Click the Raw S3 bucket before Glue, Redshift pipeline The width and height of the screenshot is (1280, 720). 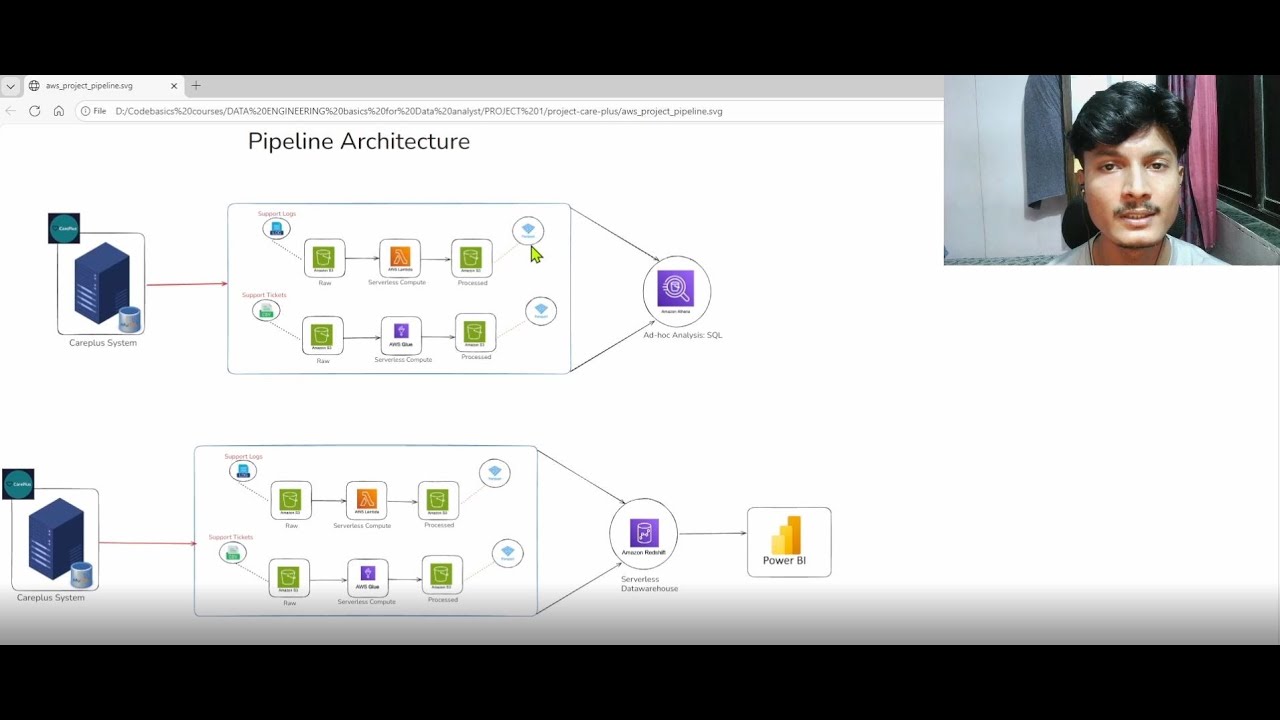289,578
